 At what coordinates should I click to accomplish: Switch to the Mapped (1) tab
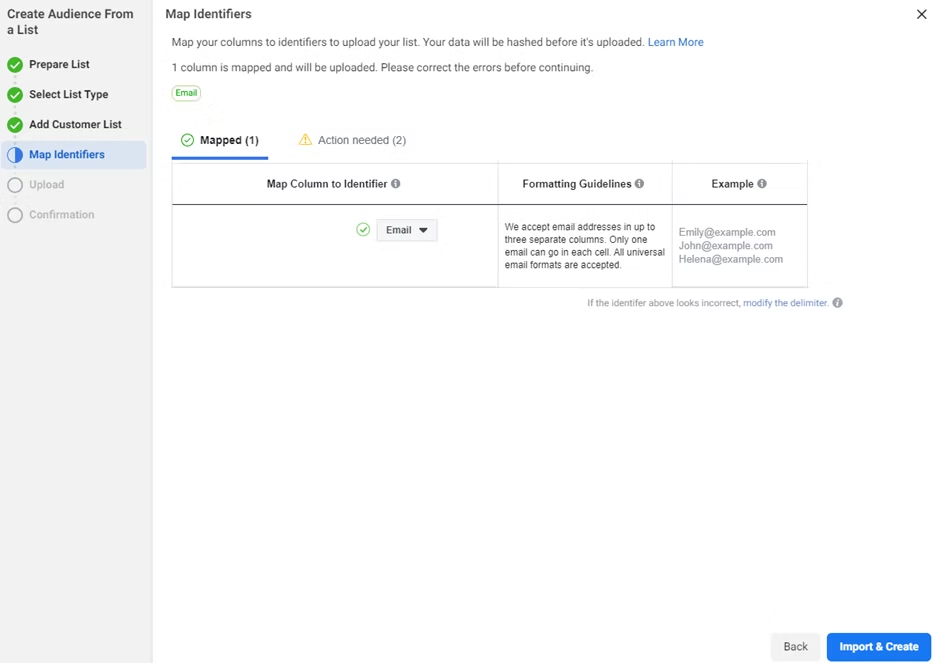point(219,140)
